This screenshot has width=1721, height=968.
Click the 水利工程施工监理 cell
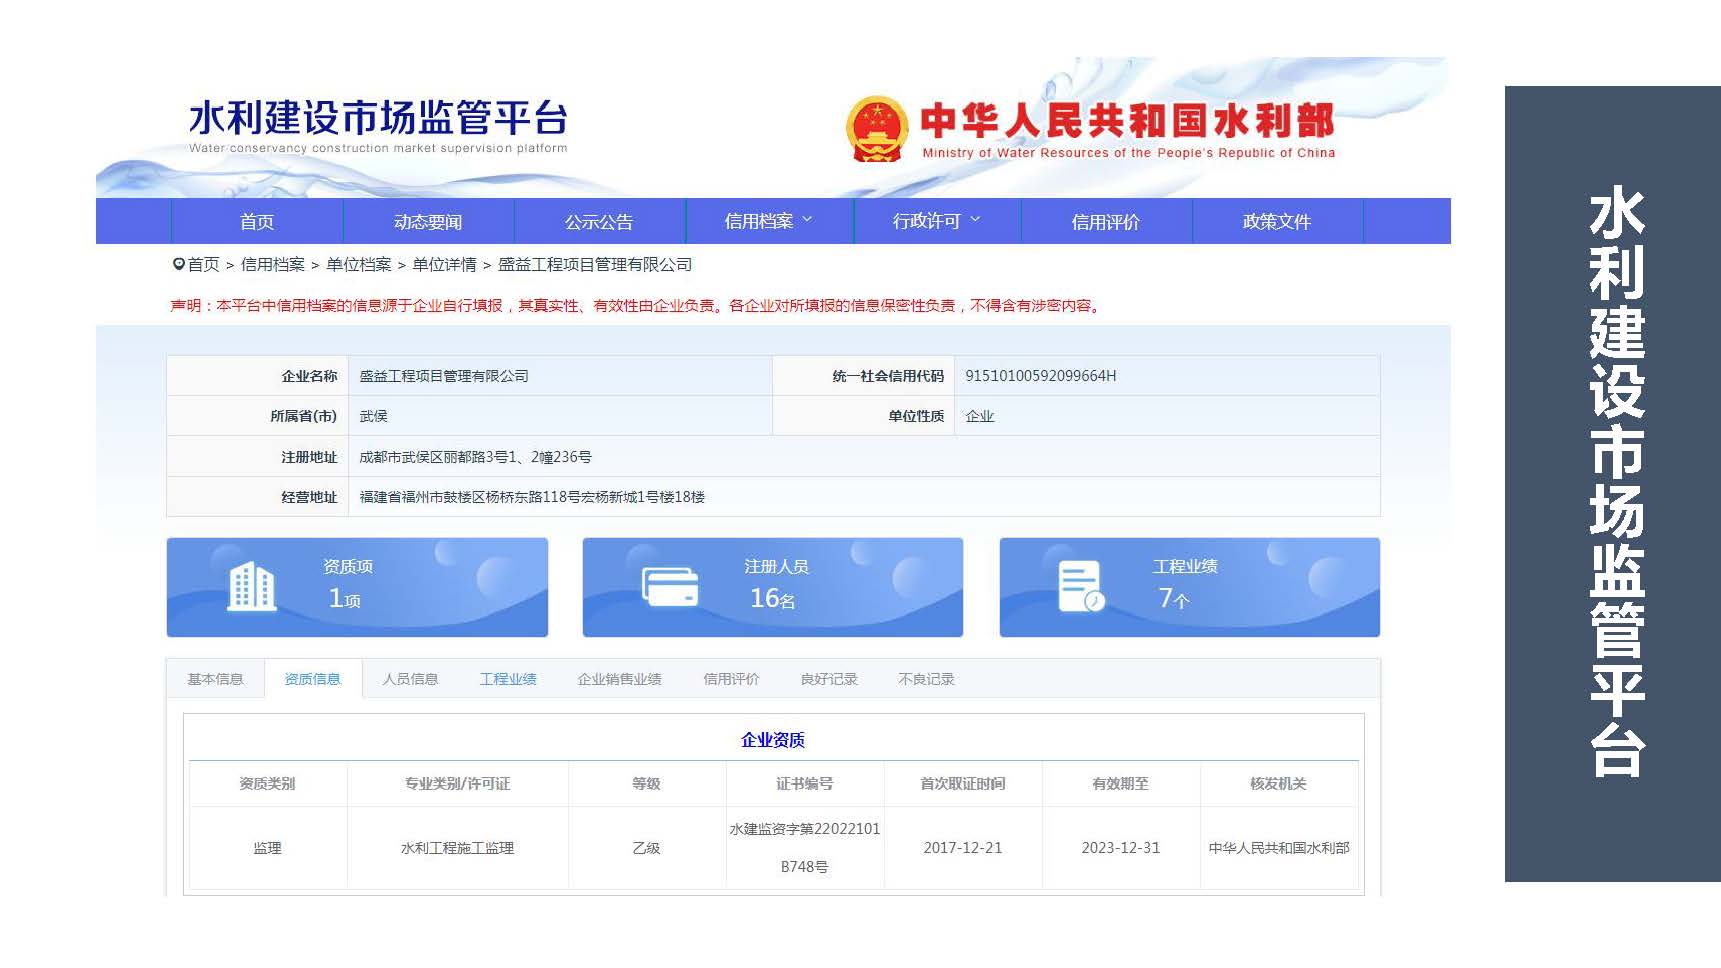pos(457,848)
